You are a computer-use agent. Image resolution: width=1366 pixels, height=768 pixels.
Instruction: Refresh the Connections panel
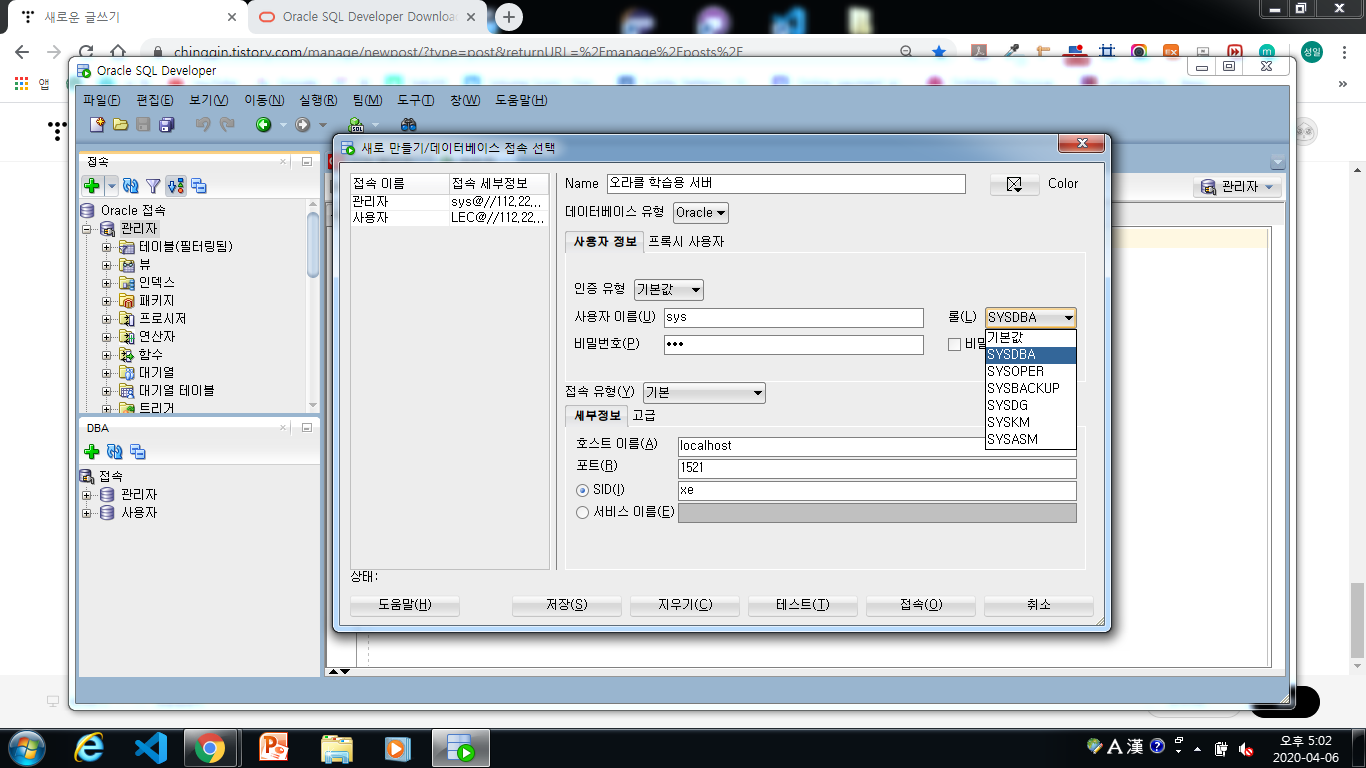click(130, 185)
